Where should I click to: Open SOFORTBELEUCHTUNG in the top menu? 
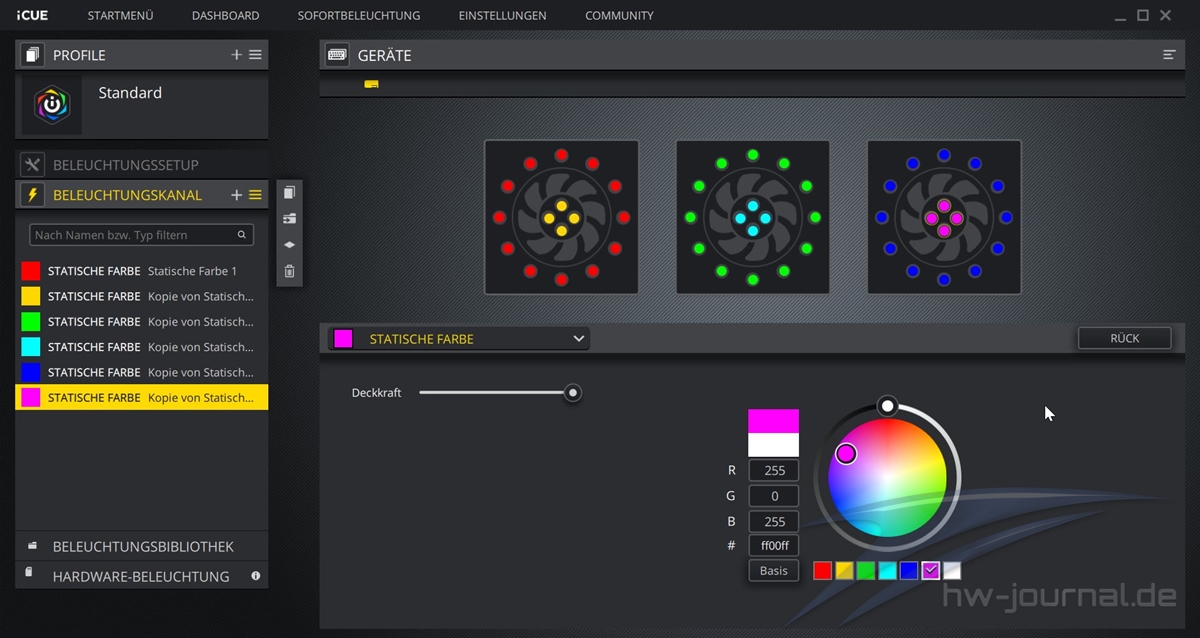[359, 16]
